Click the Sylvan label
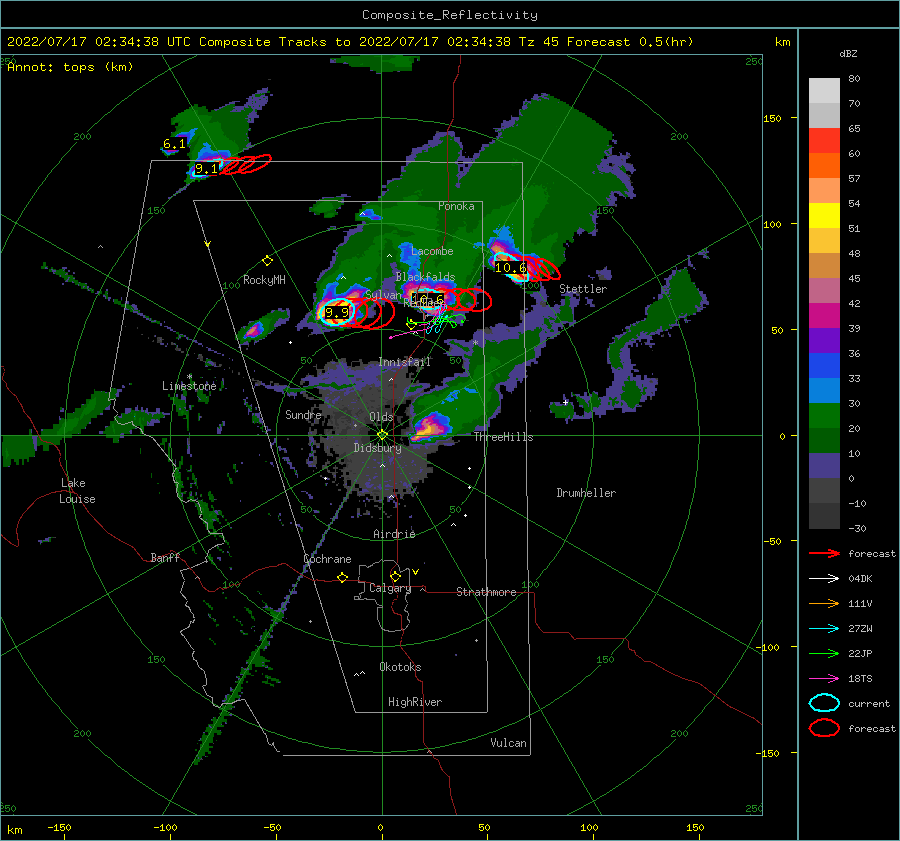 (x=383, y=295)
